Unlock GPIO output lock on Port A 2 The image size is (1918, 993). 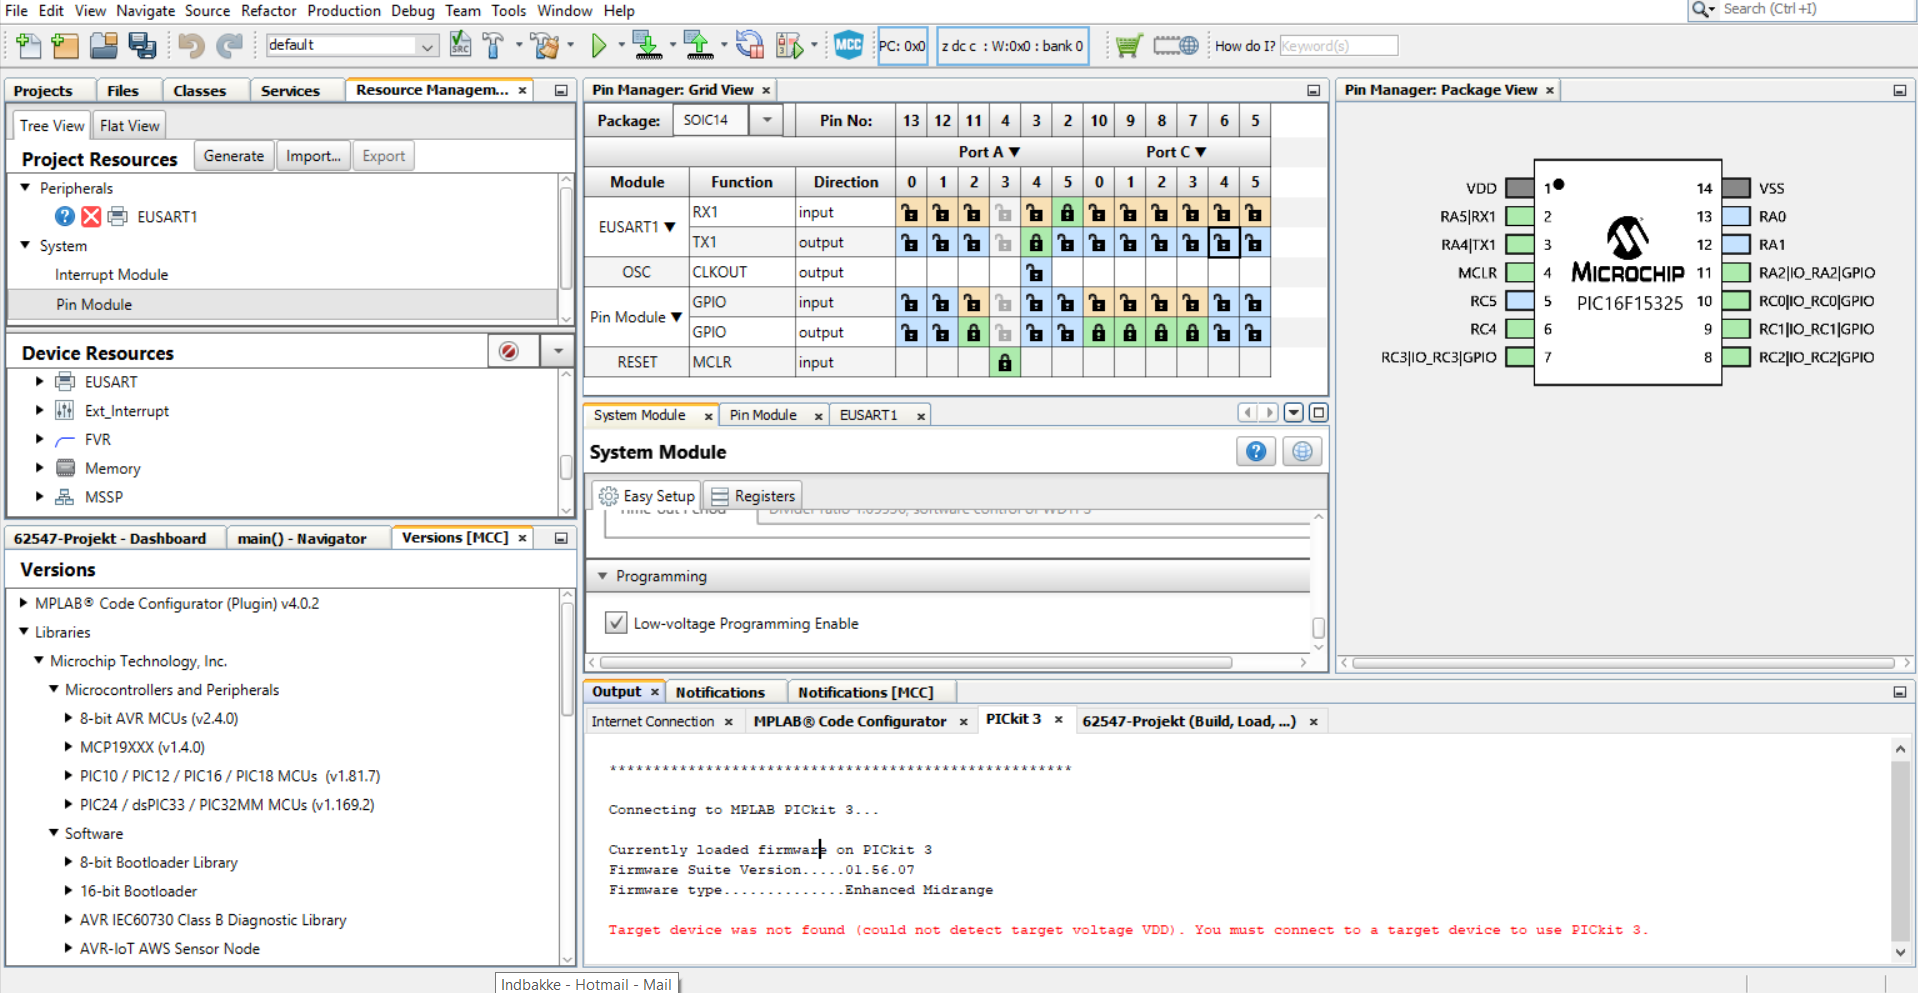973,332
